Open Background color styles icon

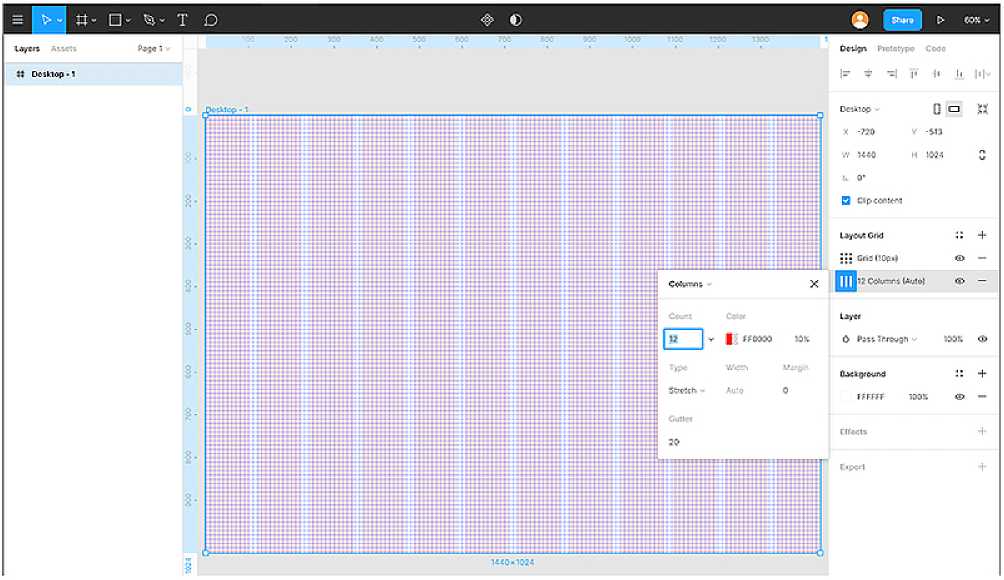point(959,374)
